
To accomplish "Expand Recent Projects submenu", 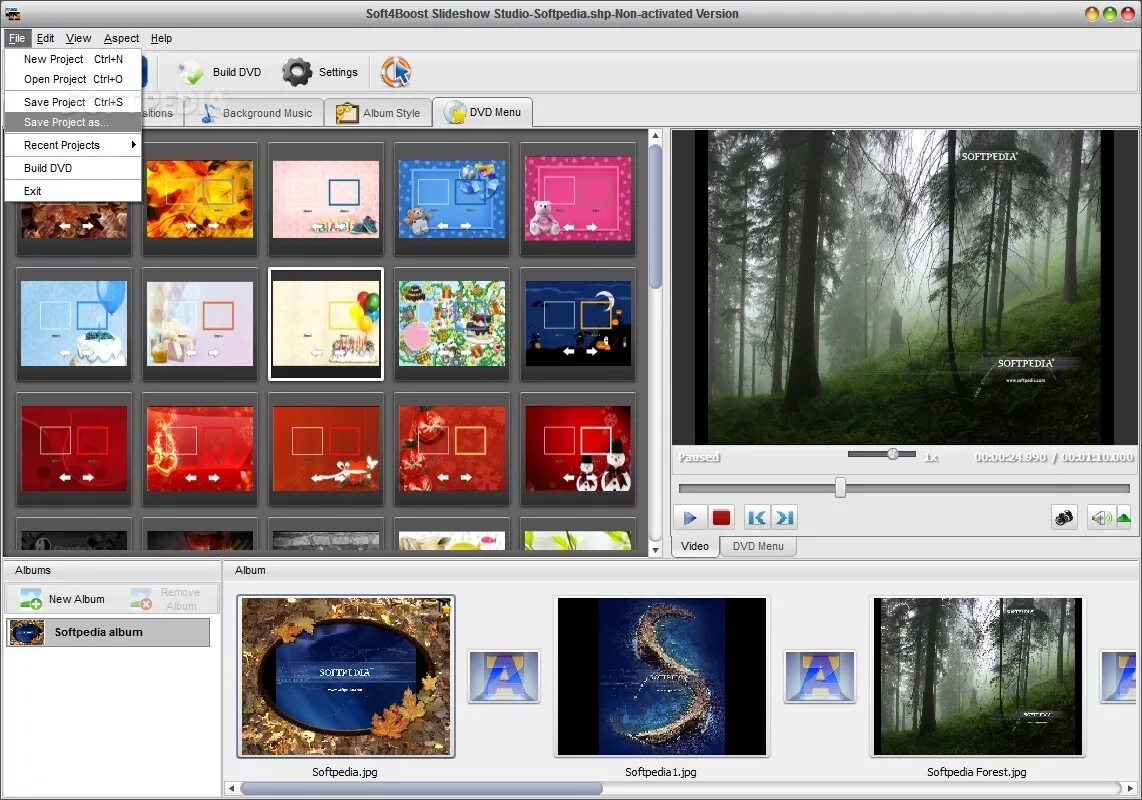I will [x=73, y=145].
